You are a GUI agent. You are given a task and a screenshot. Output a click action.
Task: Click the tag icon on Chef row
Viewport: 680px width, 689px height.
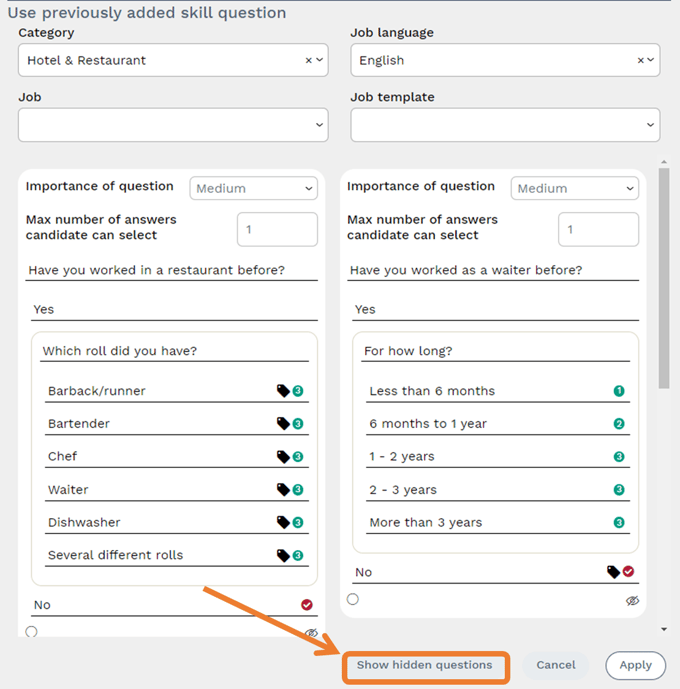click(283, 457)
